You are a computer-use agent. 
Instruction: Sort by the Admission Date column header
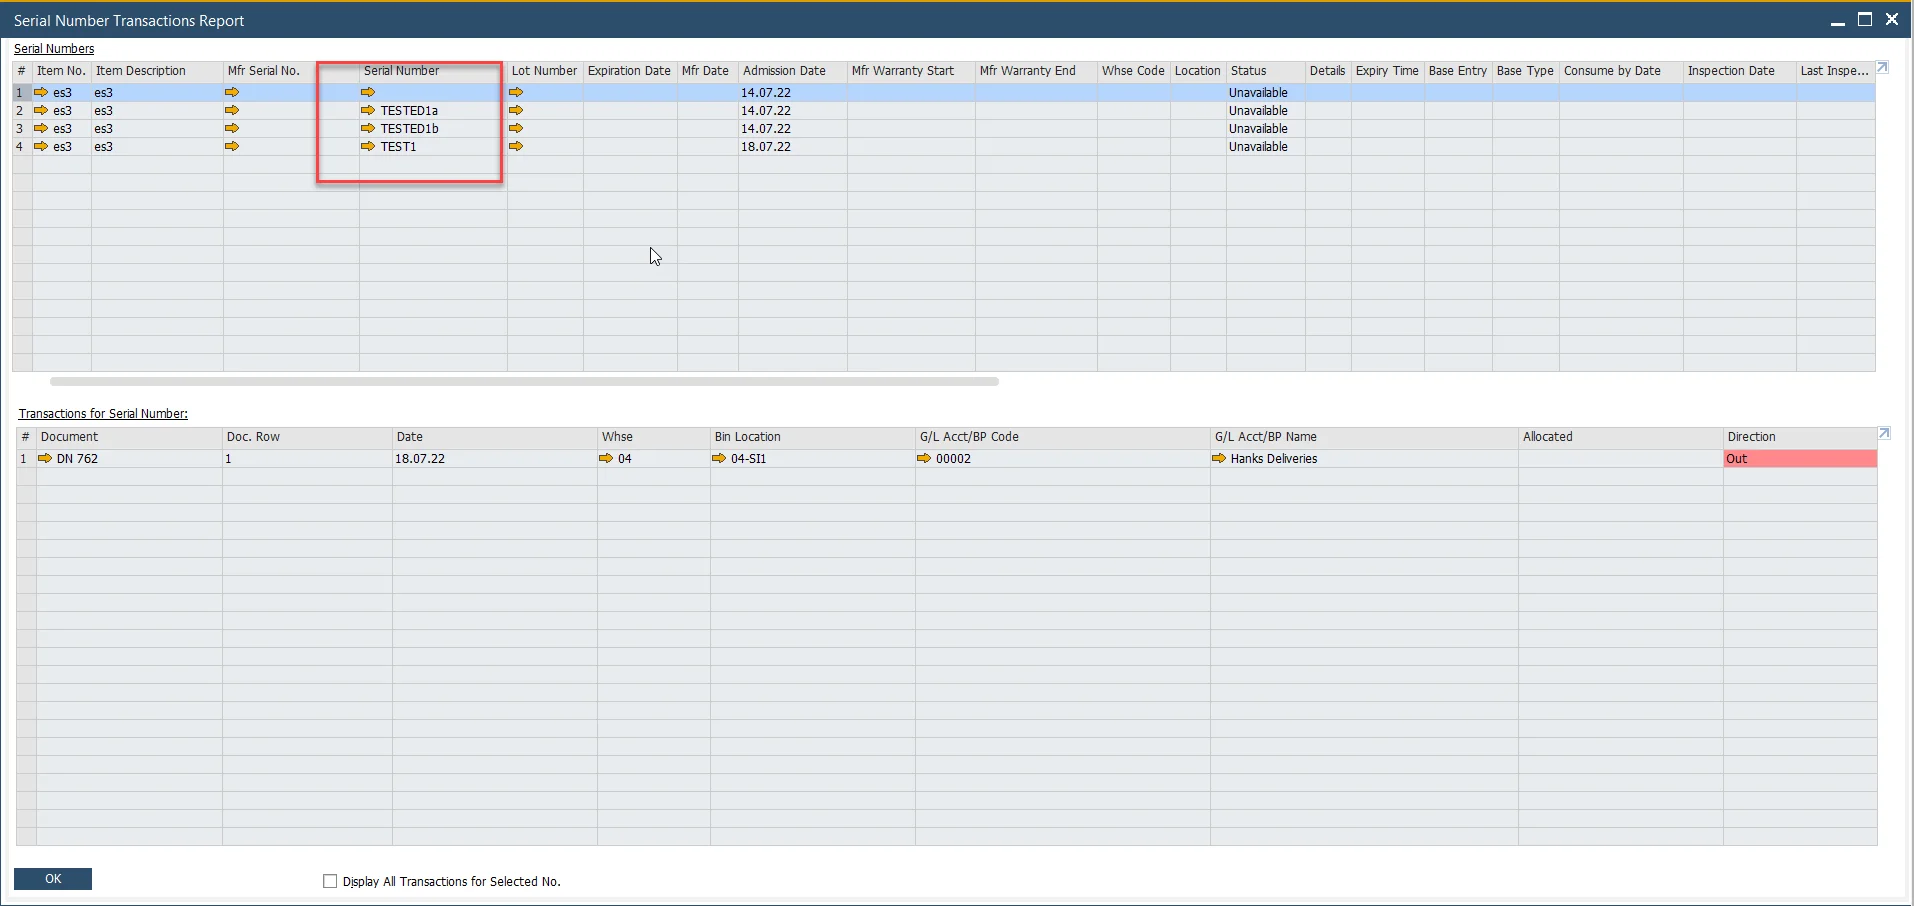tap(786, 71)
